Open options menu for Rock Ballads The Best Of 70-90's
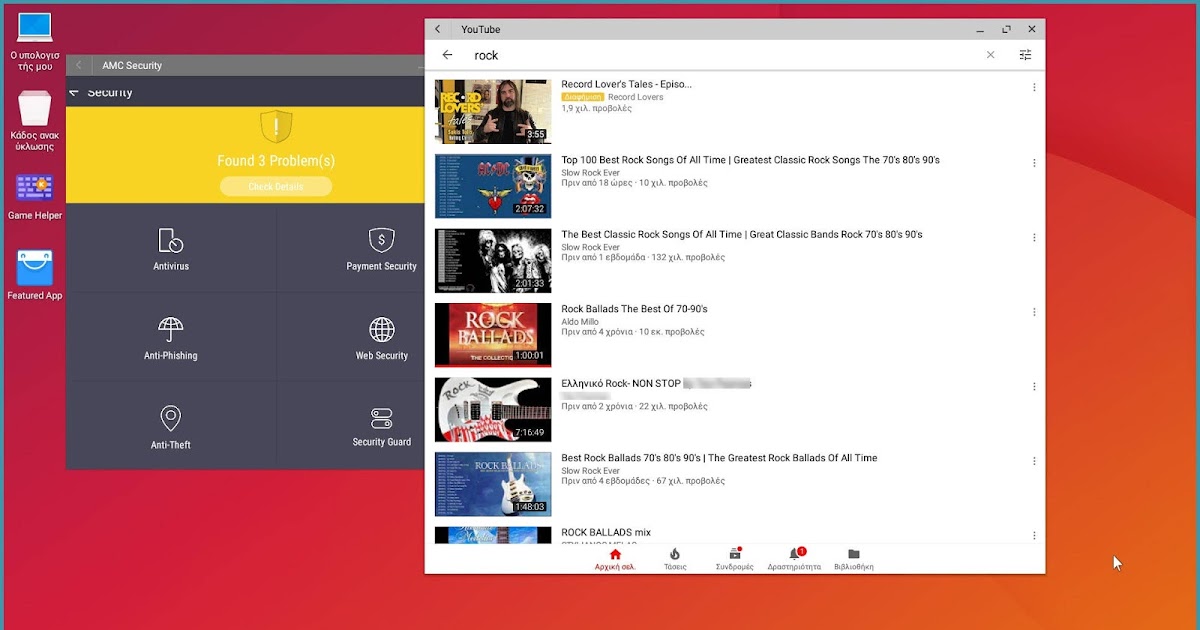 (1034, 312)
